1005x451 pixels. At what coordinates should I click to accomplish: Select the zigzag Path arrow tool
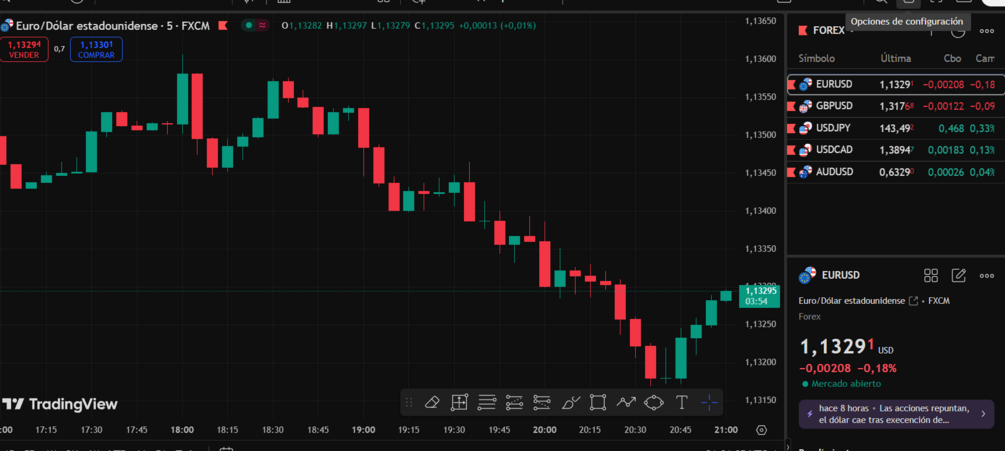[626, 402]
